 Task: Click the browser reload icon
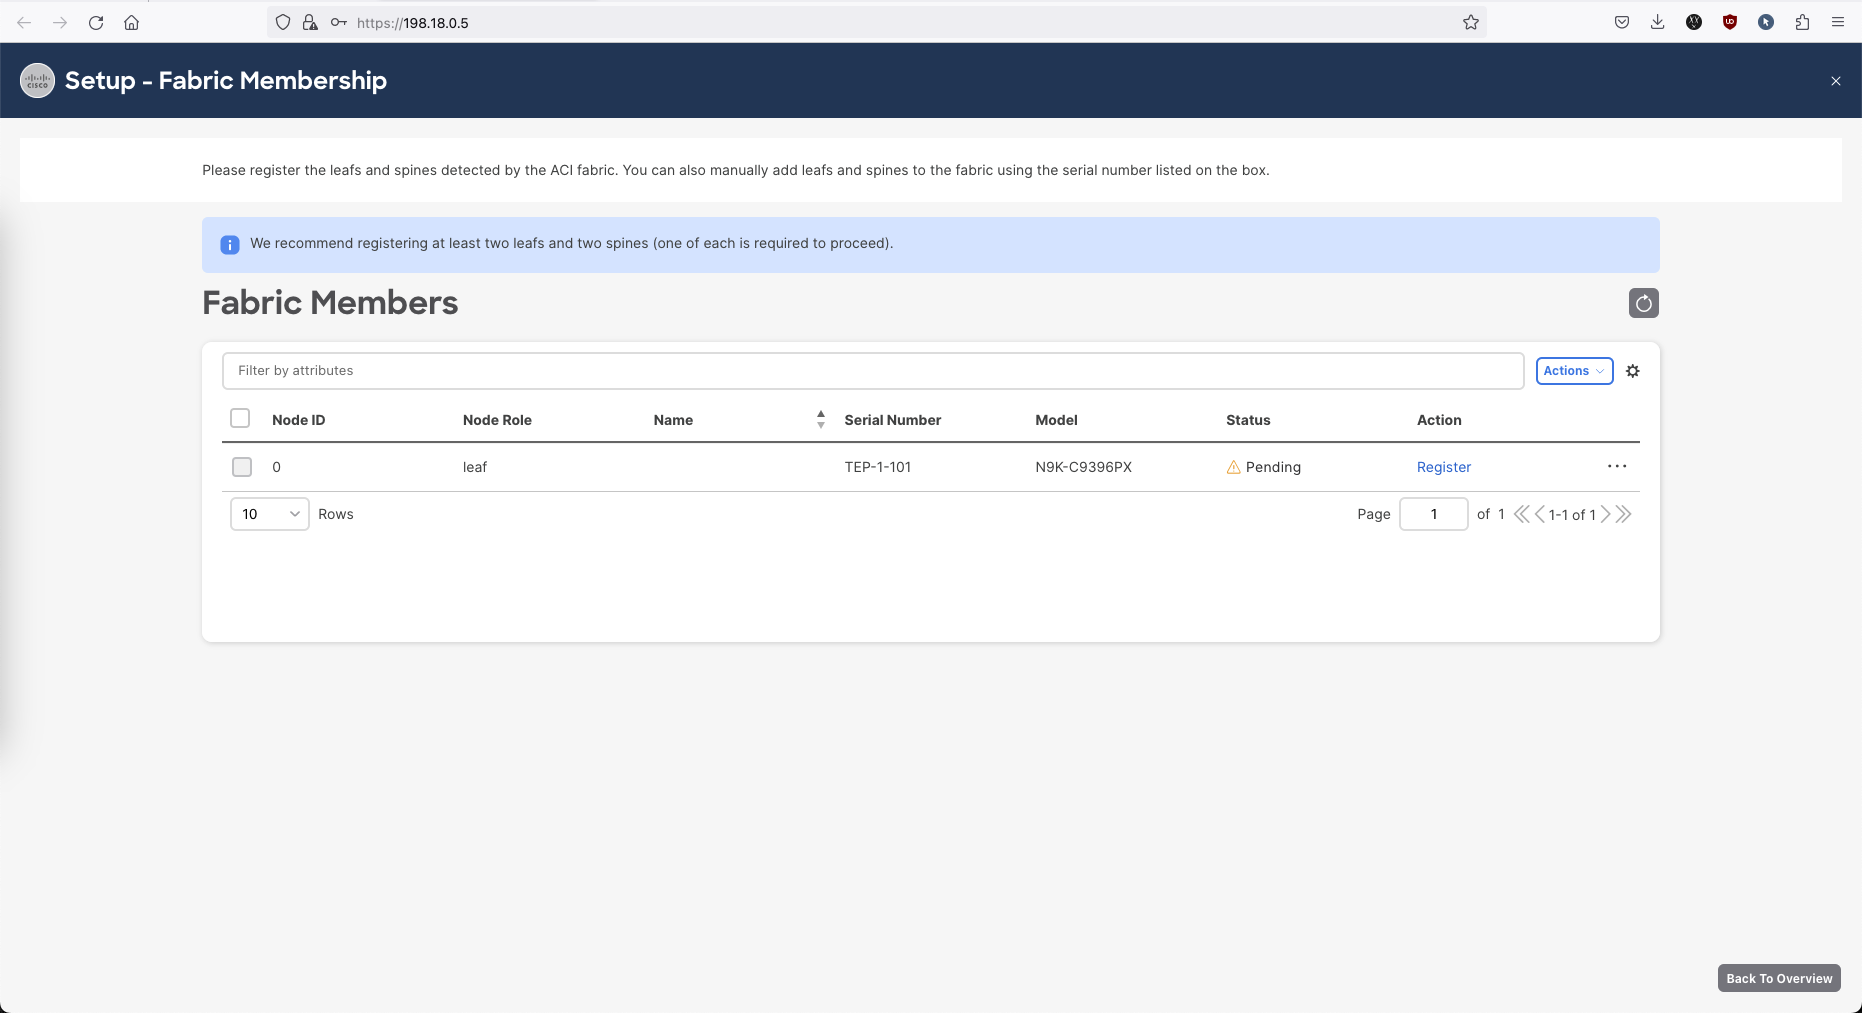pos(96,22)
